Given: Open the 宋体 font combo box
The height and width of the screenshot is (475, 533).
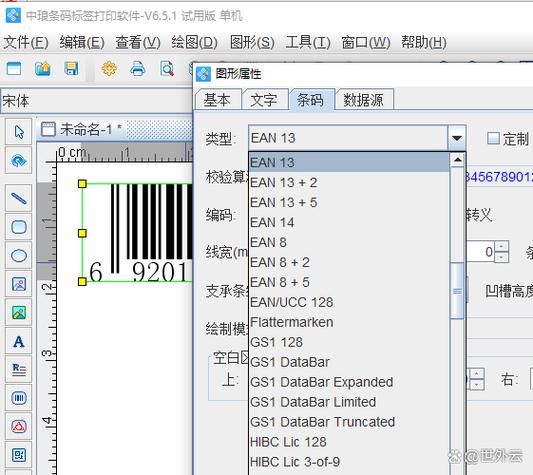Looking at the screenshot, I should point(97,101).
